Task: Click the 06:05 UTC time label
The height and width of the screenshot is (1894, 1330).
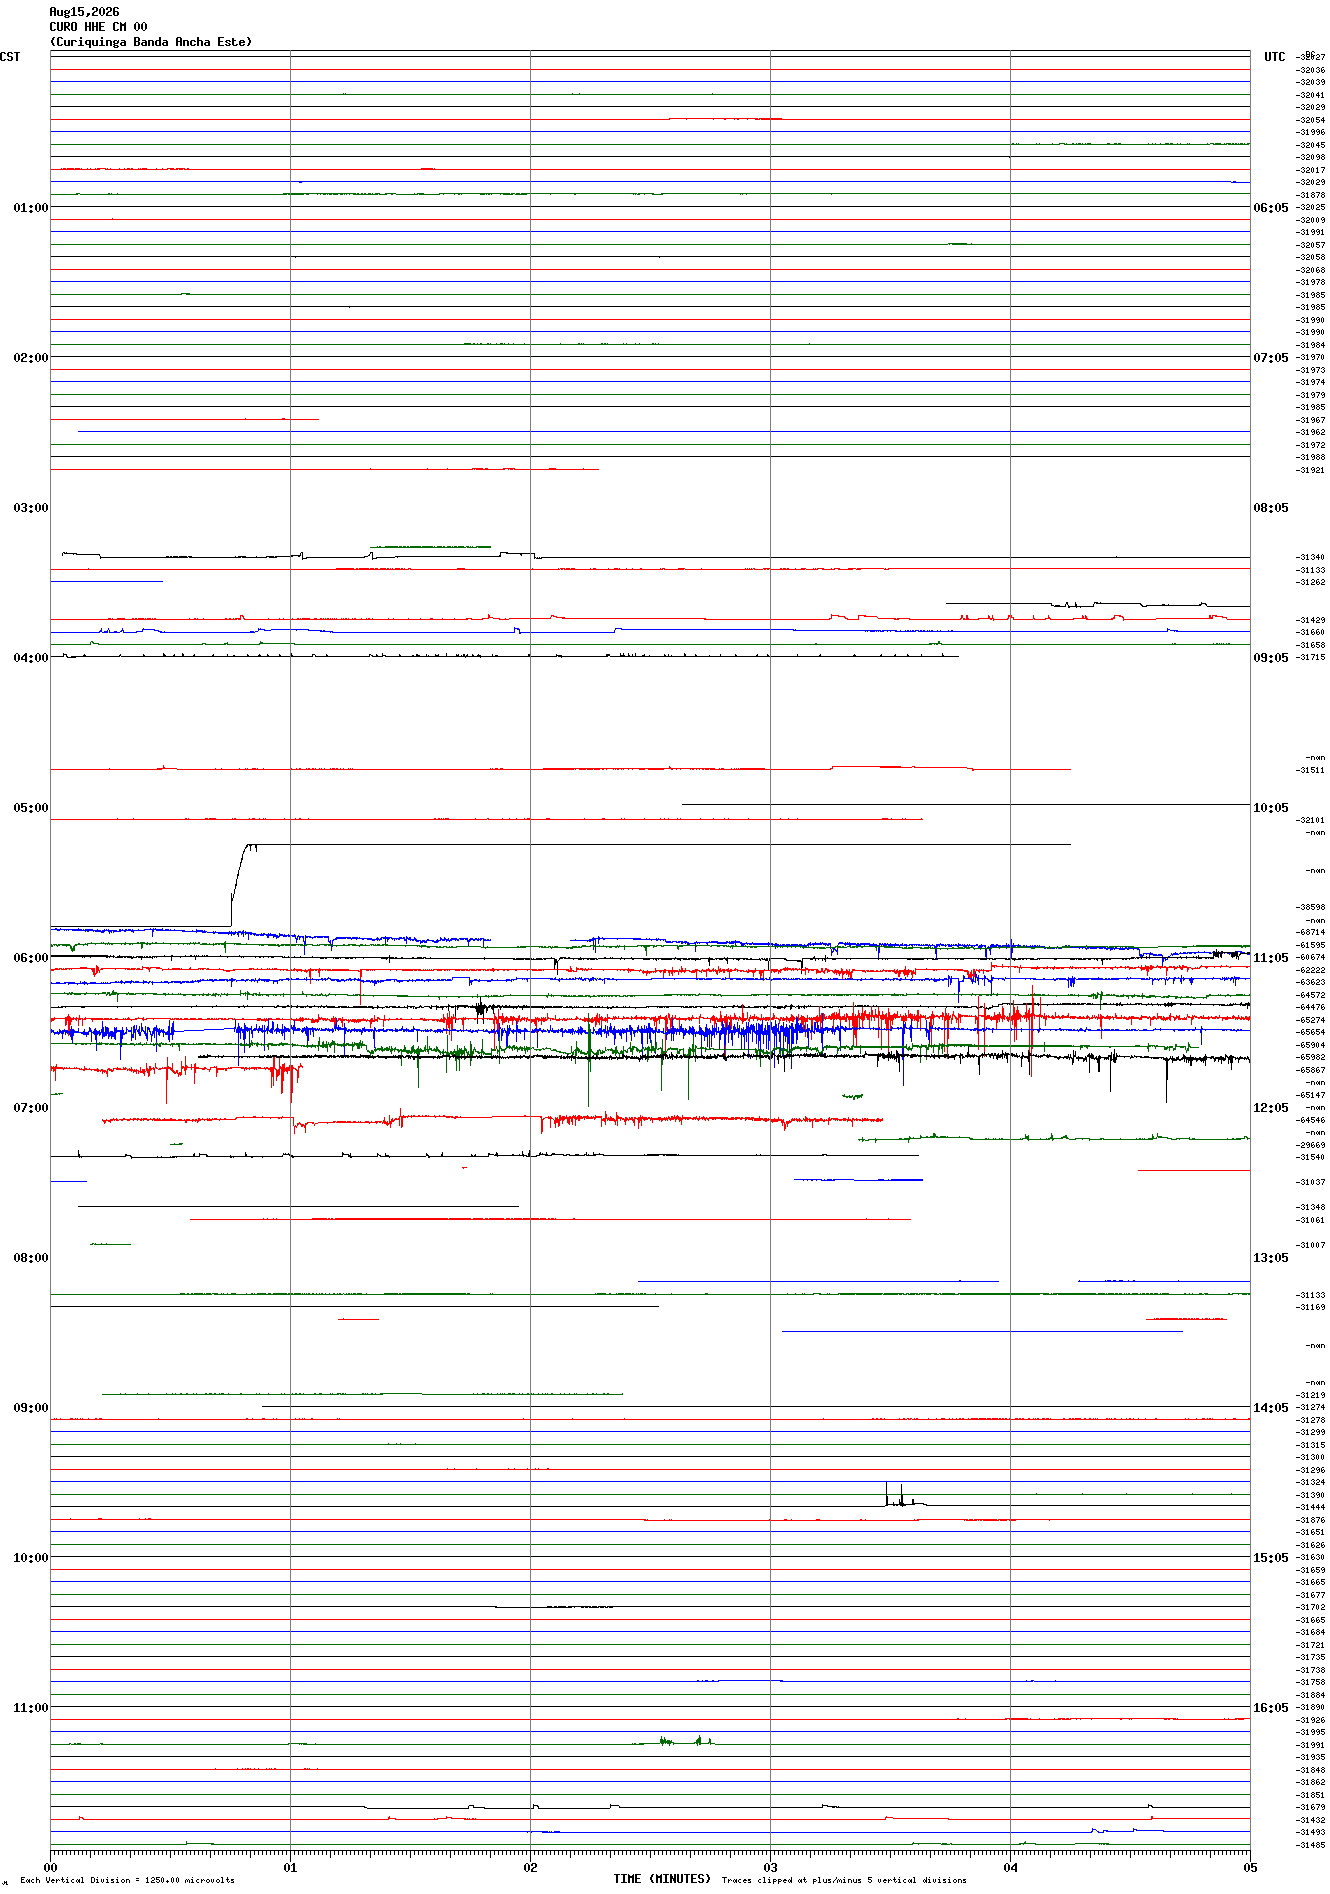Action: pos(1271,208)
